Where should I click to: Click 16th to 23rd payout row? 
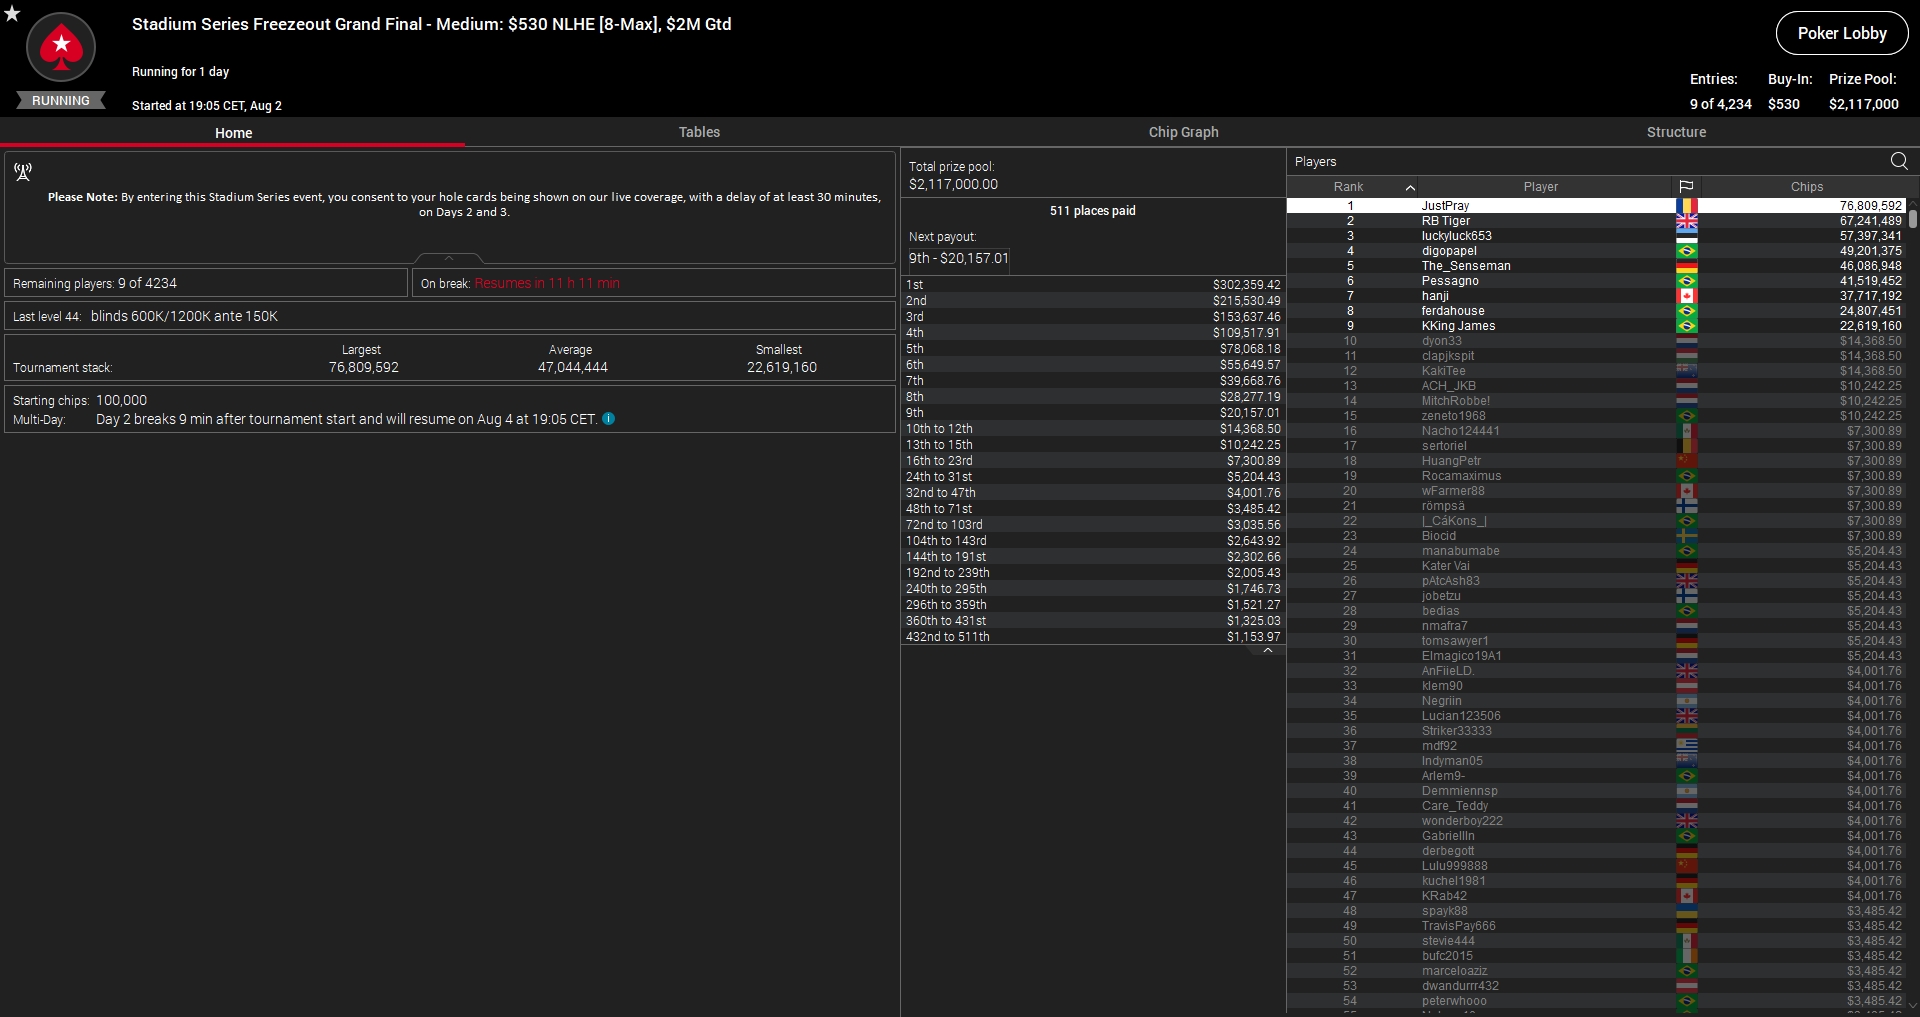click(x=1093, y=461)
